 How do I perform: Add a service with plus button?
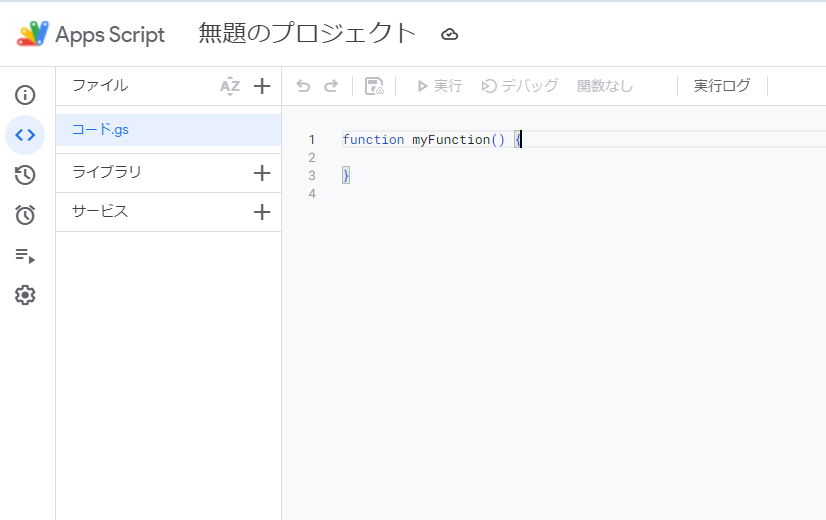tap(262, 212)
